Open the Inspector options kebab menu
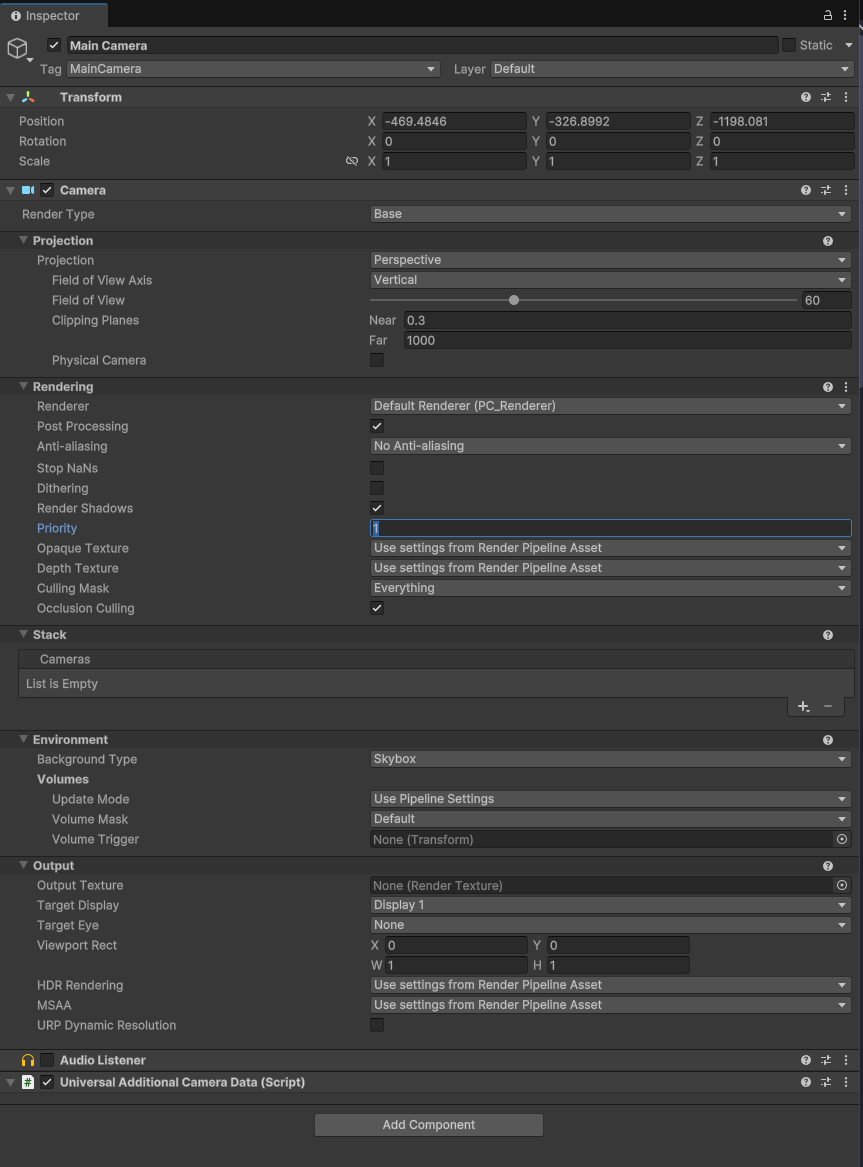This screenshot has width=863, height=1167. [846, 16]
